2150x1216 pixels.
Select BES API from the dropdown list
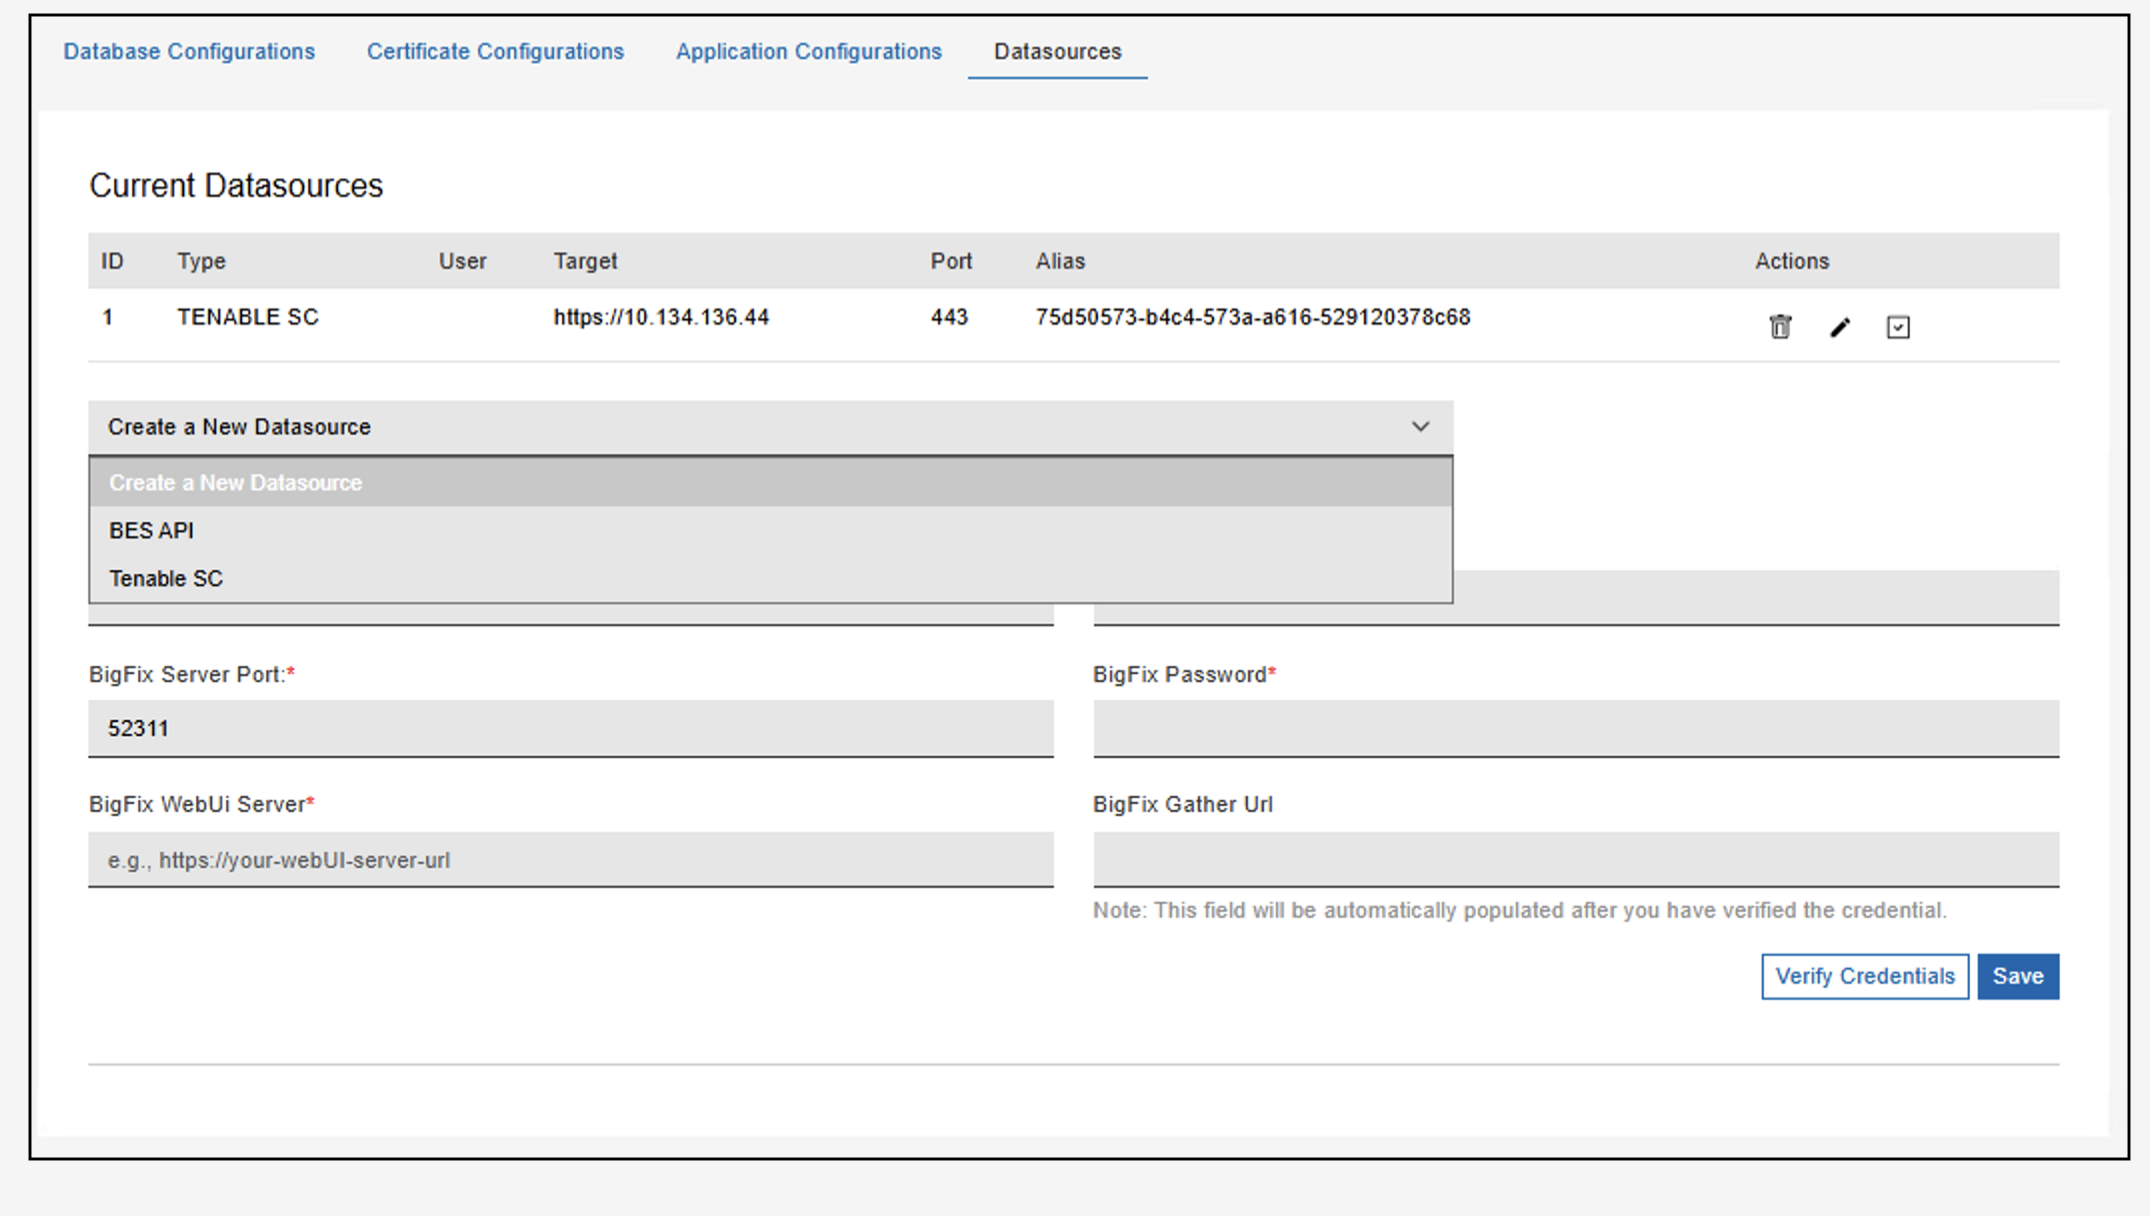pos(152,531)
